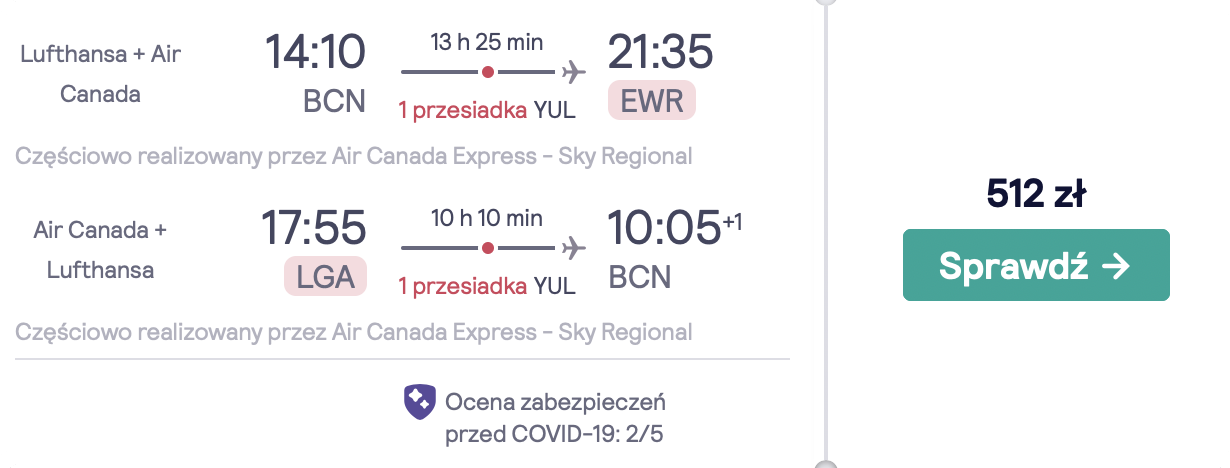Click the red stopover dot on return route

[x=487, y=246]
